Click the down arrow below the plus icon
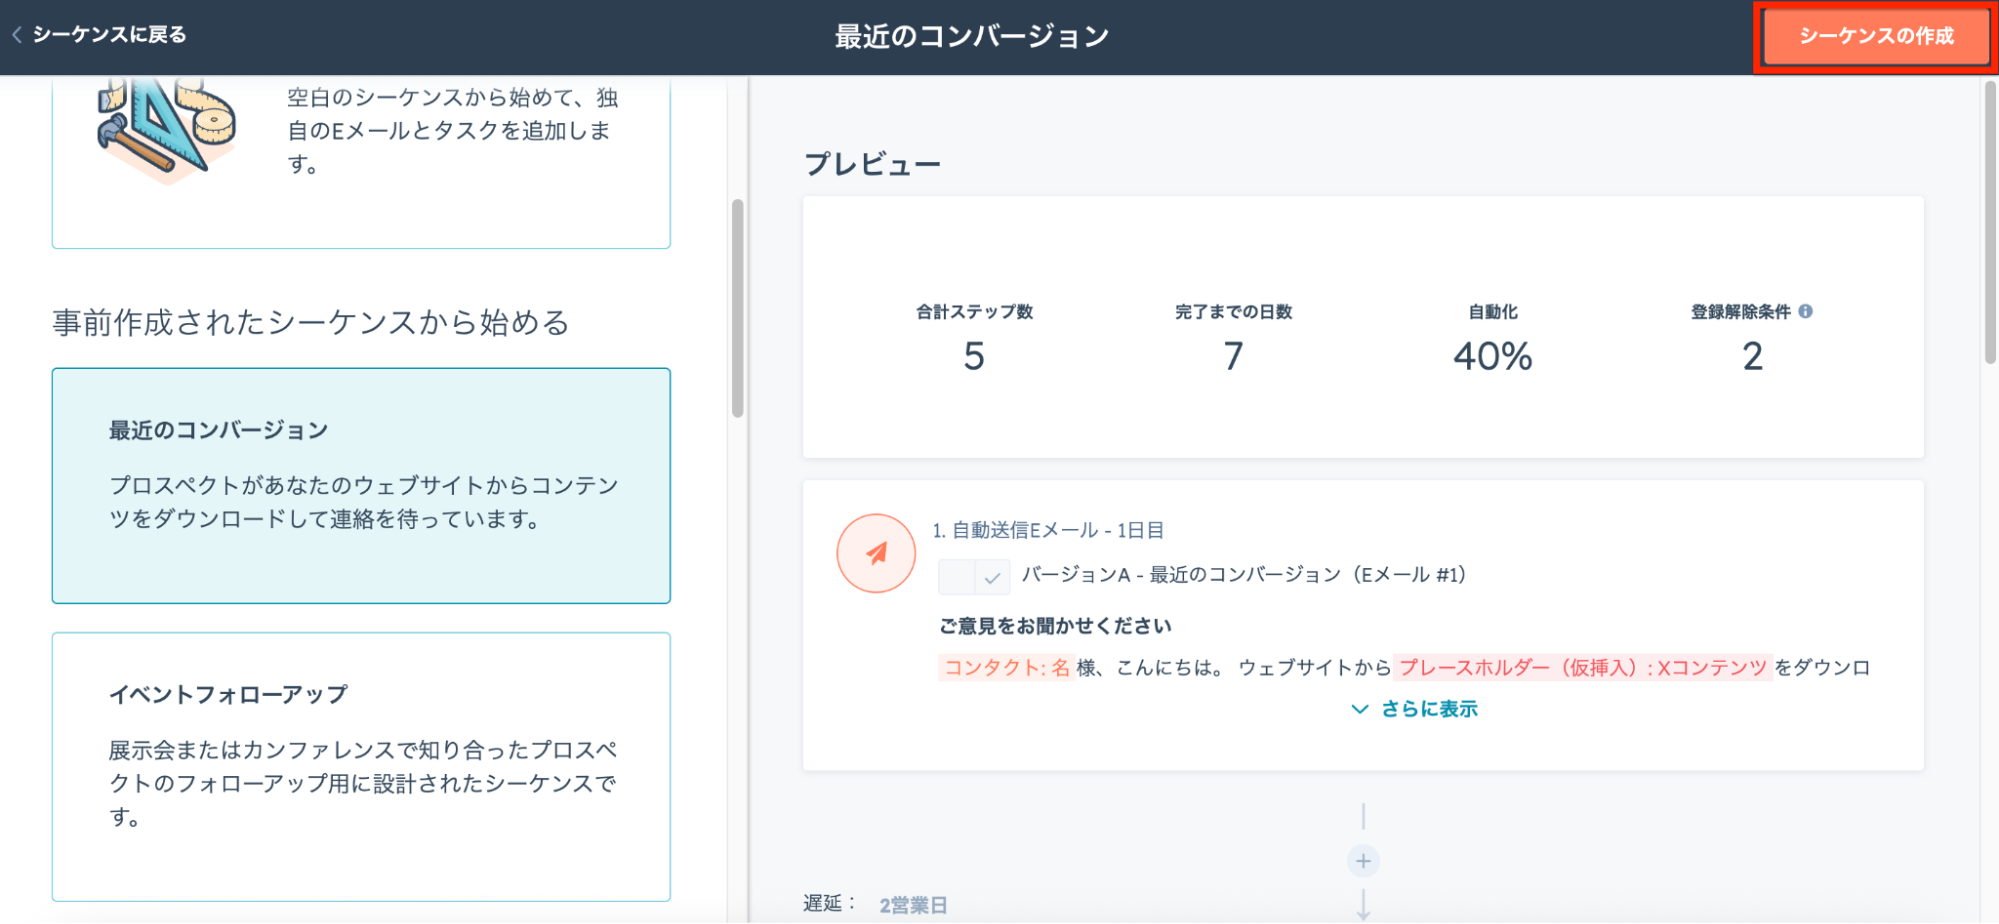This screenshot has width=1999, height=924. coord(1363,904)
